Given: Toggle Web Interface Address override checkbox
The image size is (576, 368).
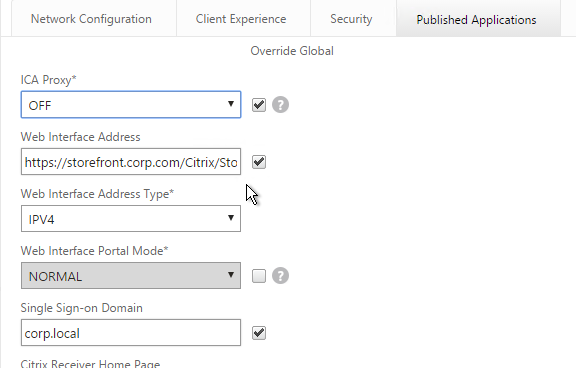Looking at the screenshot, I should point(259,162).
